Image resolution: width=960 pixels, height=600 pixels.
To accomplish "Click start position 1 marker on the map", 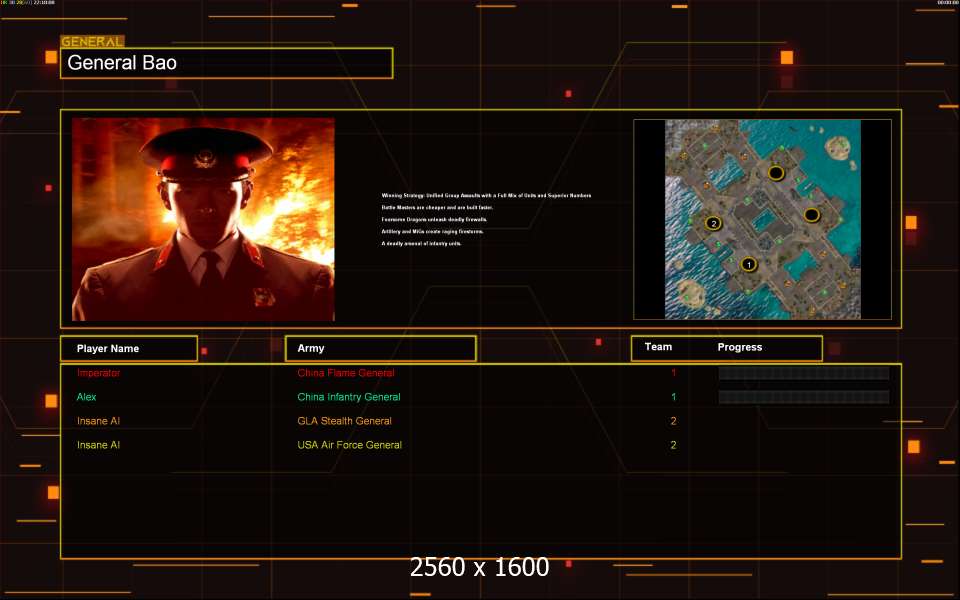I will [x=749, y=265].
